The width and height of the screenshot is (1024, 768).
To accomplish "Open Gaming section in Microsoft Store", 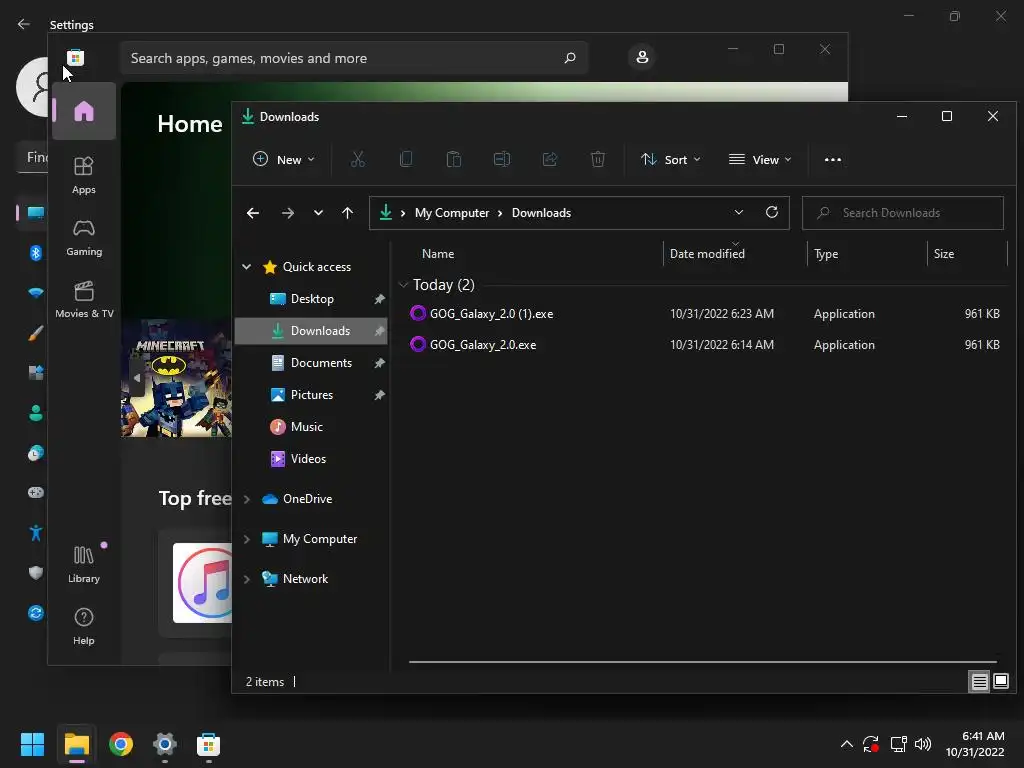I will tap(84, 238).
